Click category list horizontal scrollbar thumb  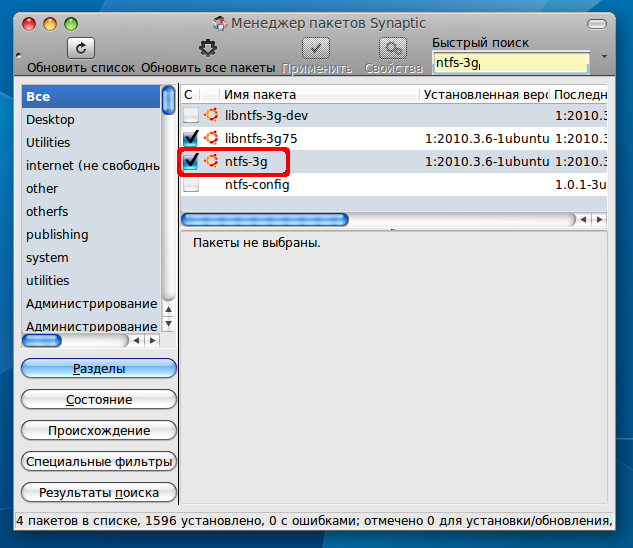[x=42, y=341]
